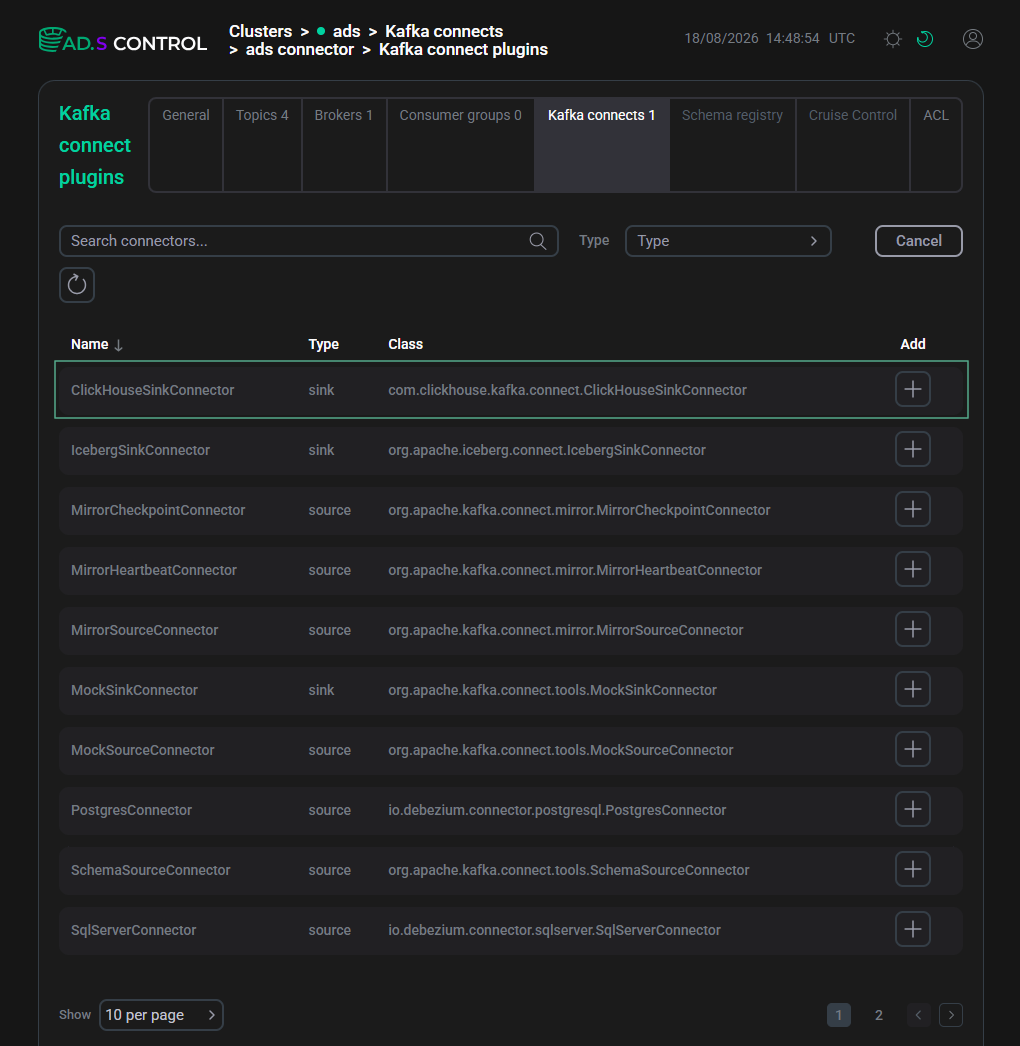This screenshot has height=1046, width=1020.
Task: Click the Class column header
Action: pyautogui.click(x=406, y=344)
